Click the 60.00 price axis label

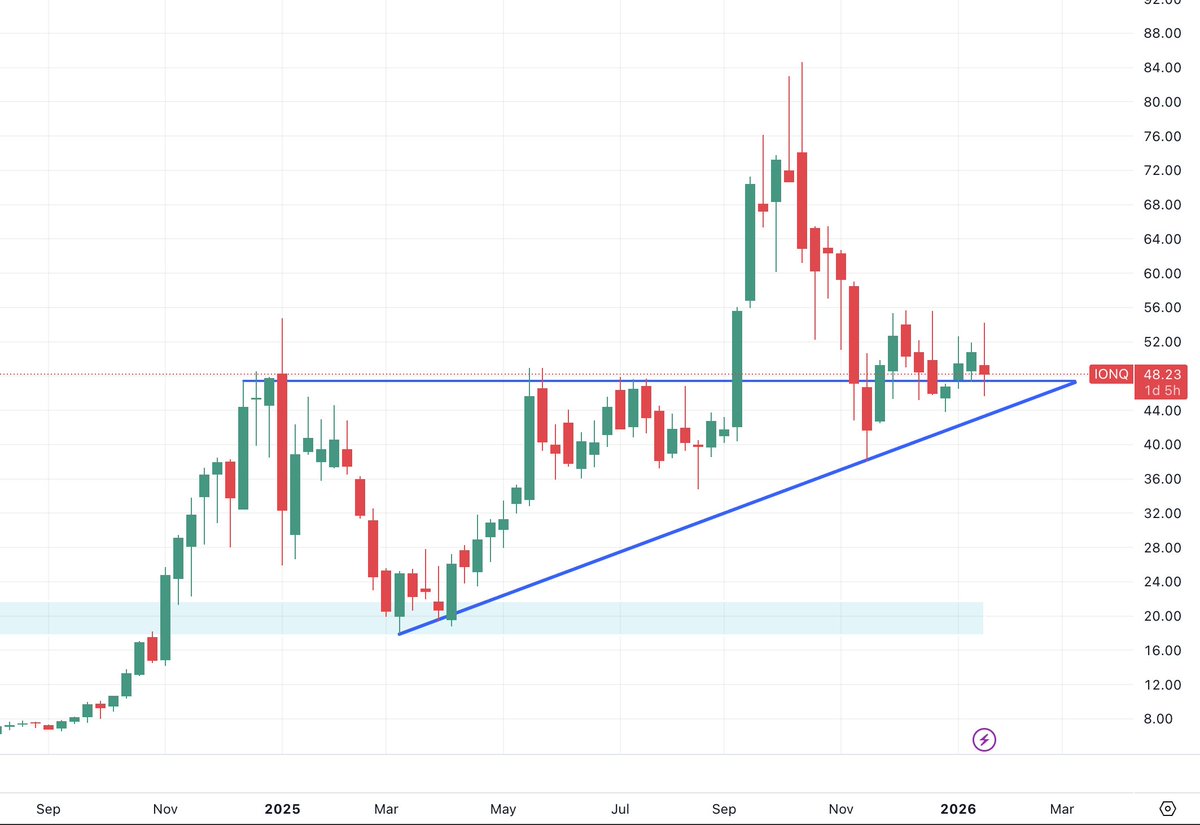(1162, 273)
